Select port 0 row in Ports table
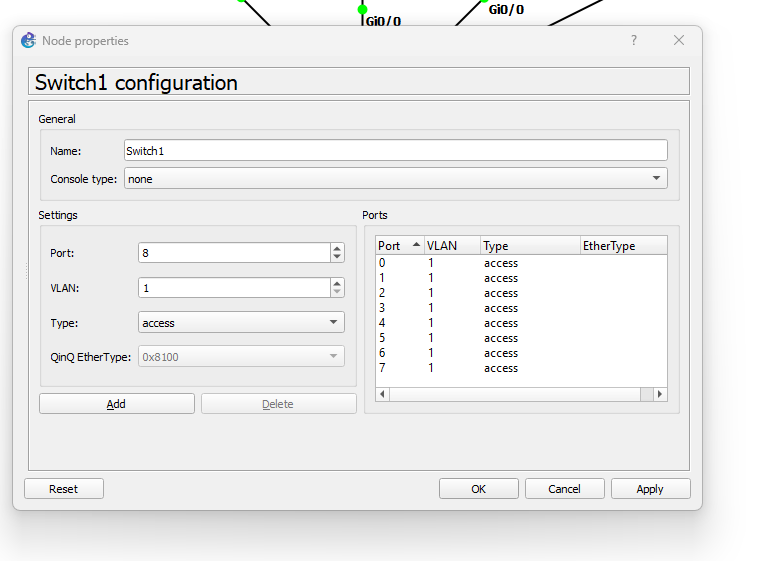 point(521,263)
